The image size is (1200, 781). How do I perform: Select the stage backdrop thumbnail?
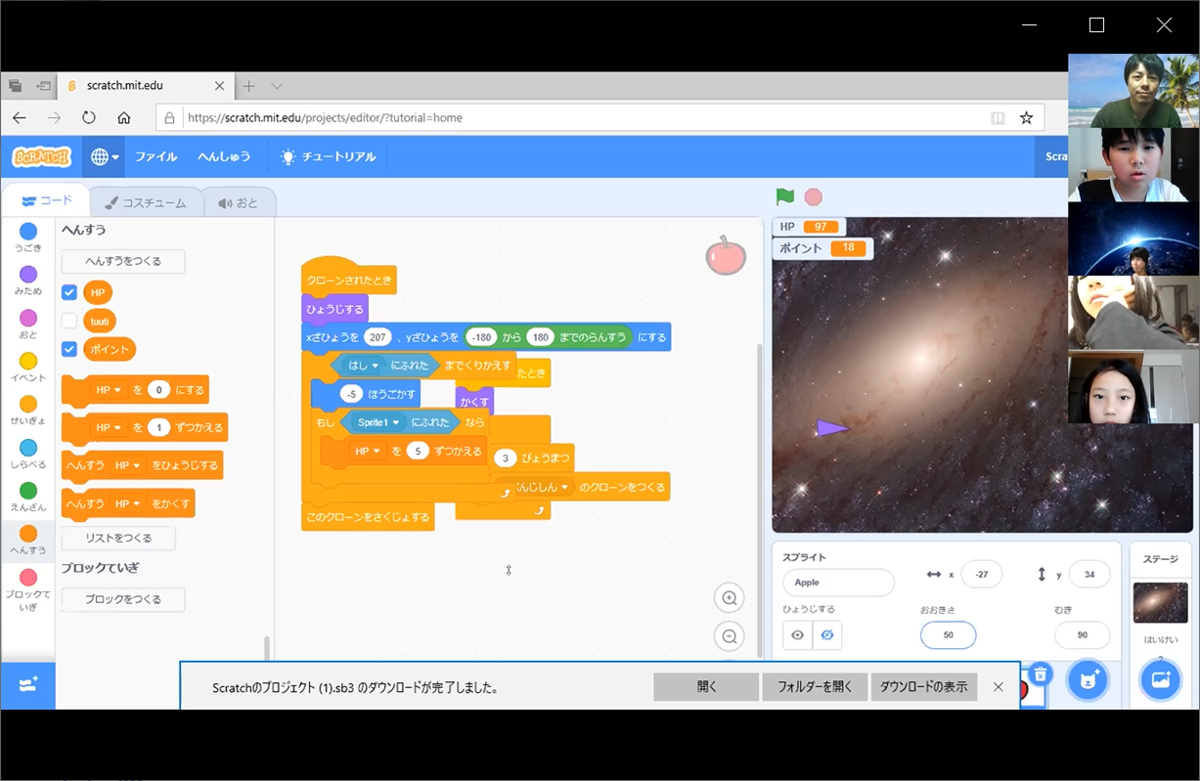(1160, 603)
